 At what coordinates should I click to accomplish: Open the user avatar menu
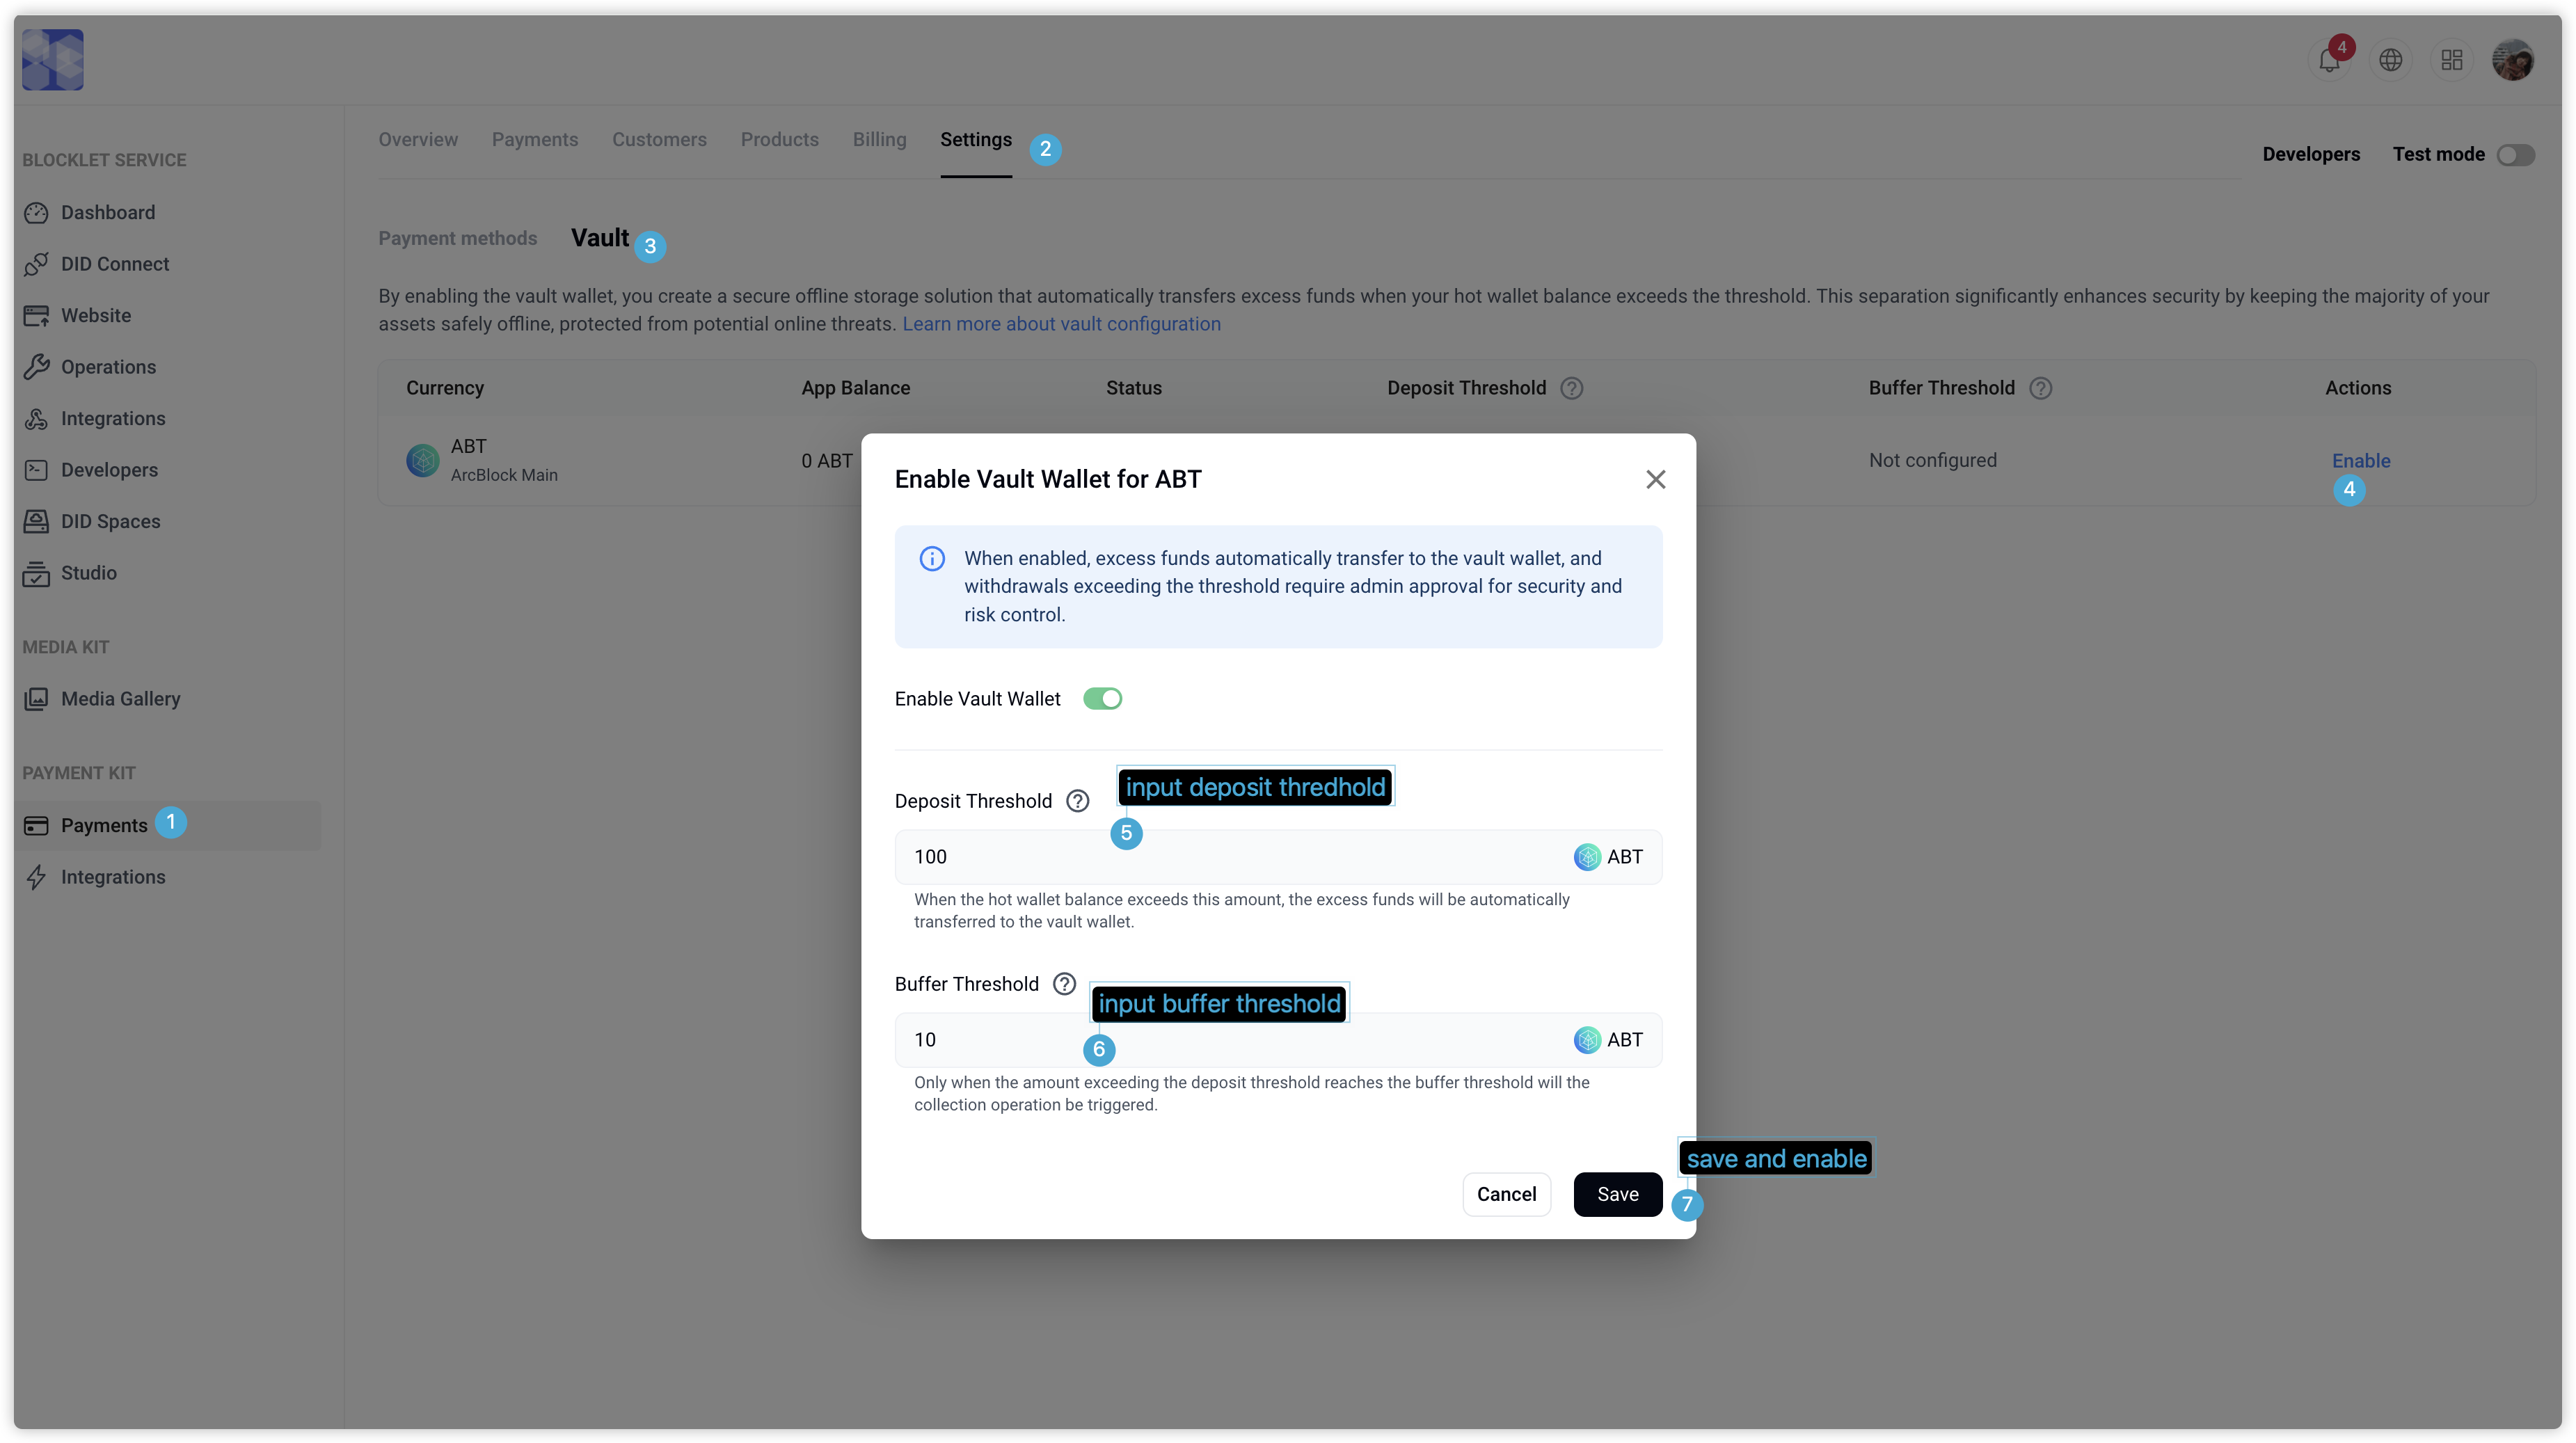2512,61
